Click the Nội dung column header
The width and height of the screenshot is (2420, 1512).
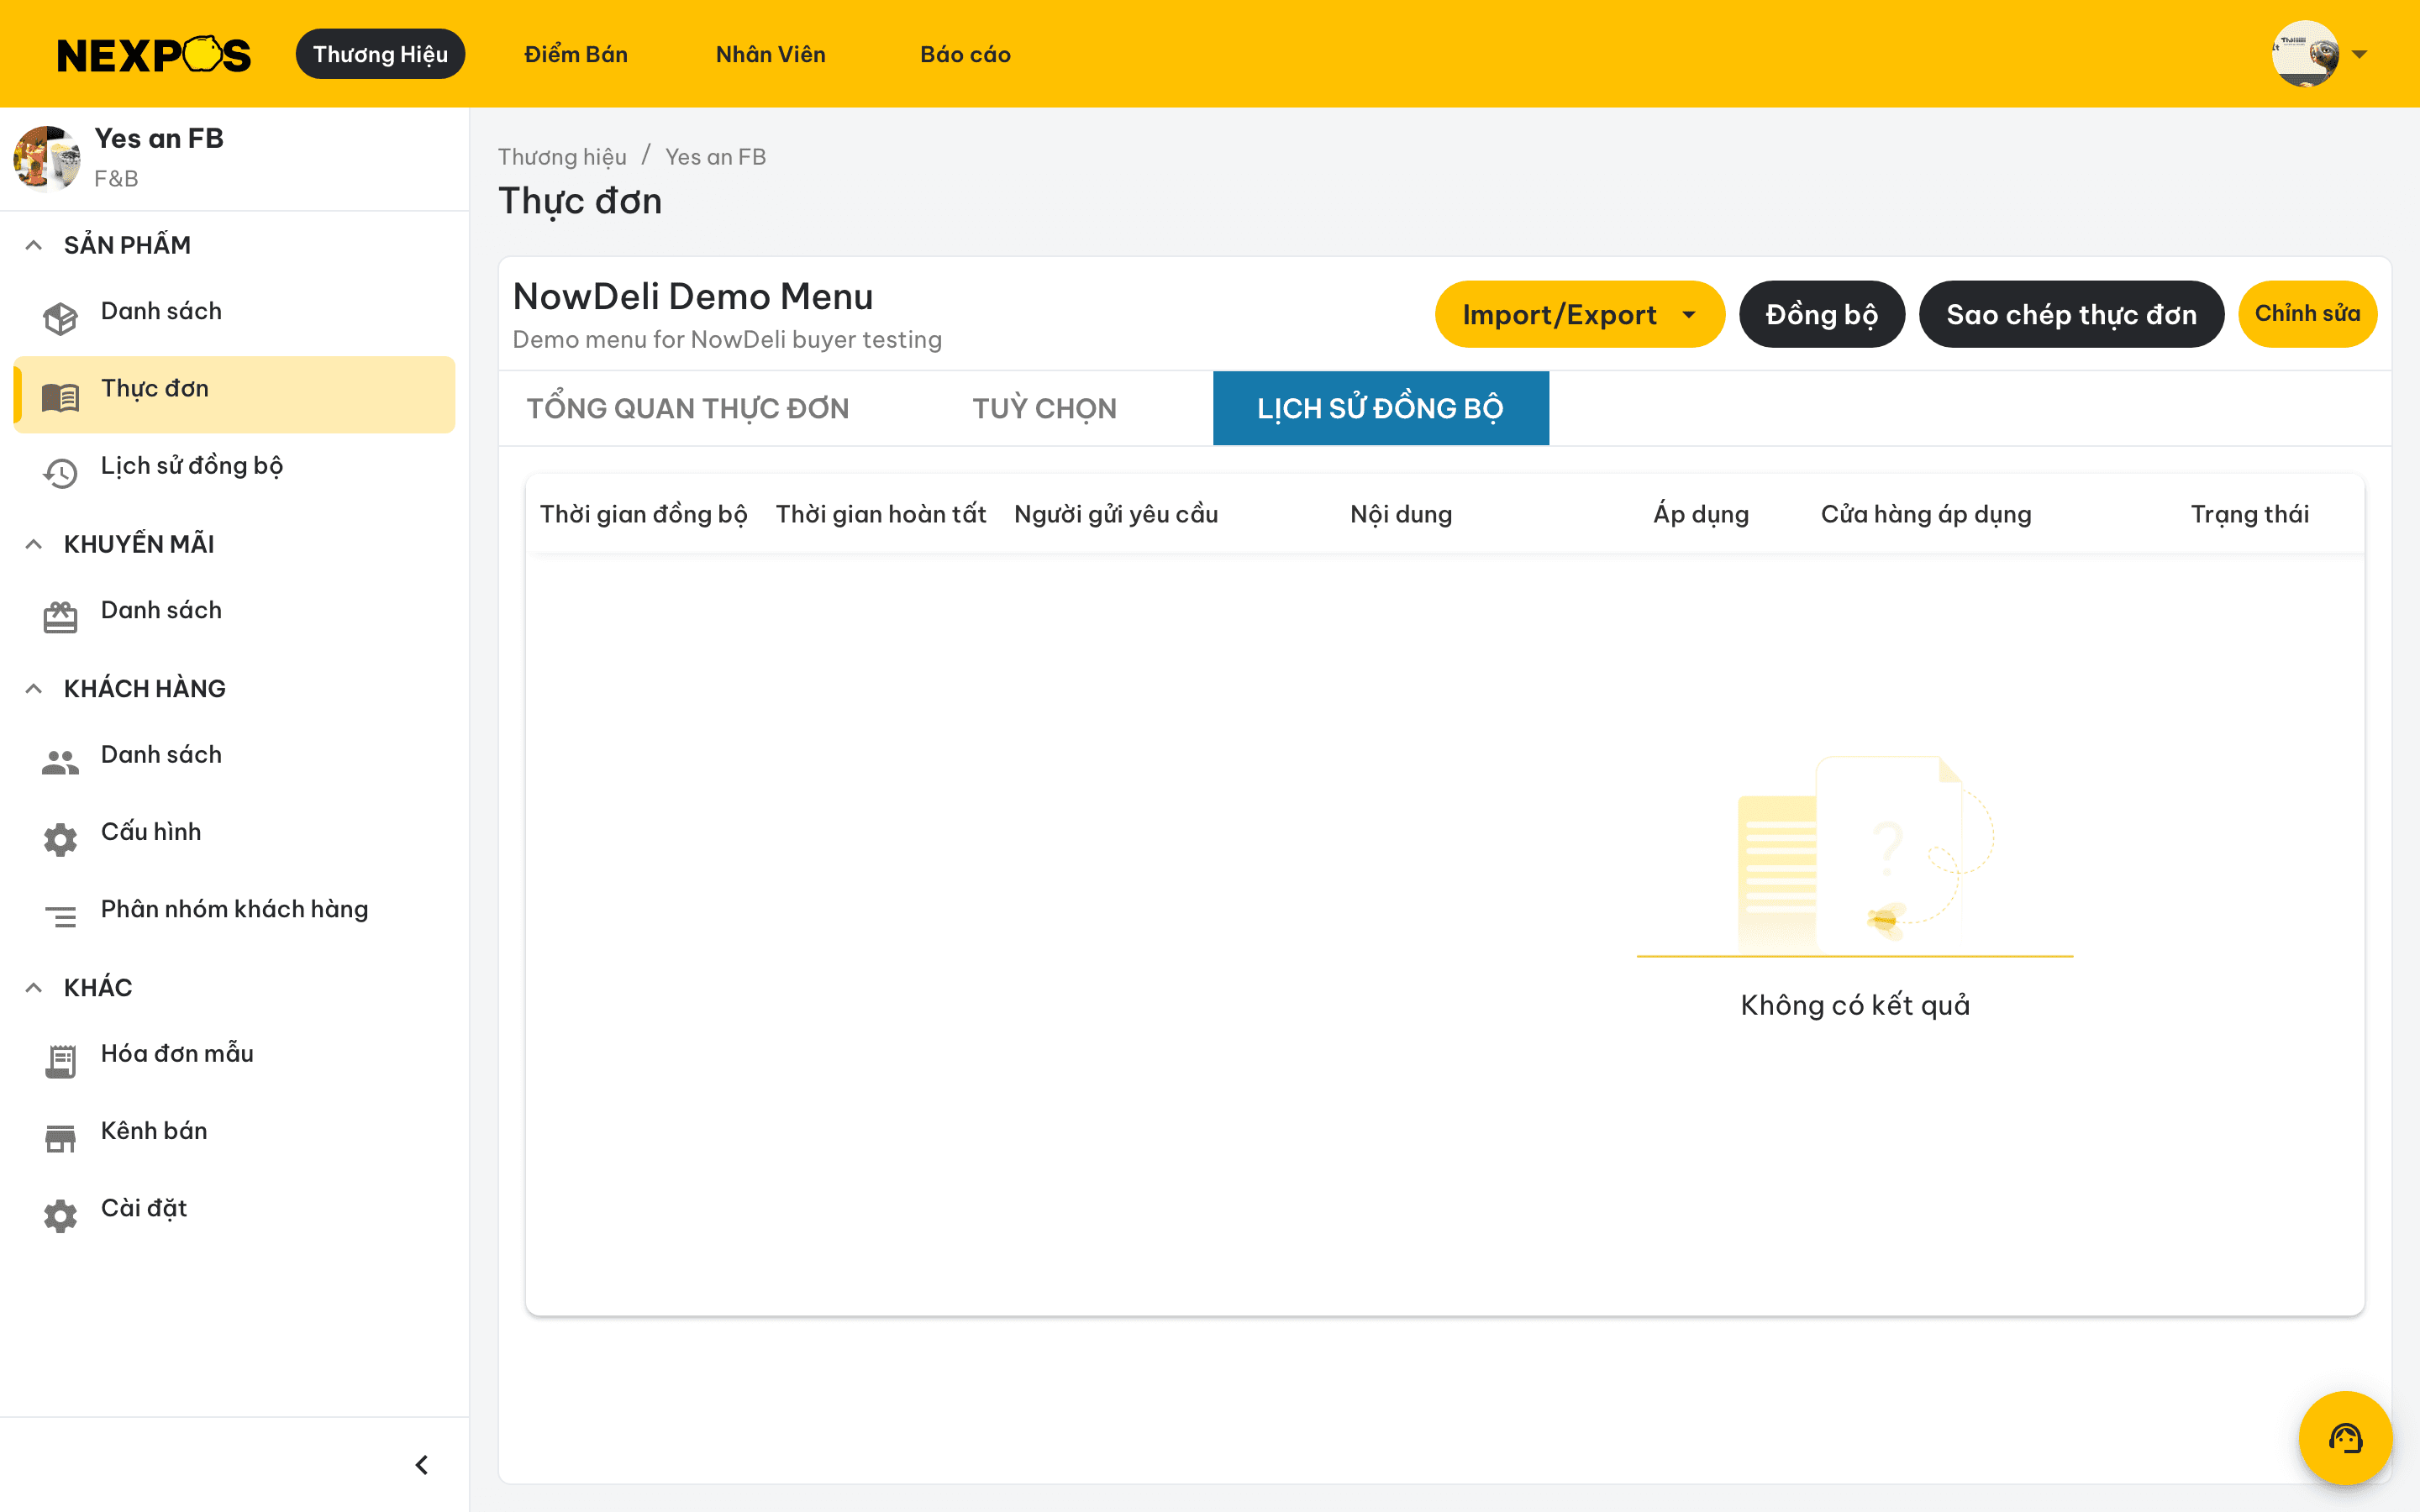tap(1401, 514)
